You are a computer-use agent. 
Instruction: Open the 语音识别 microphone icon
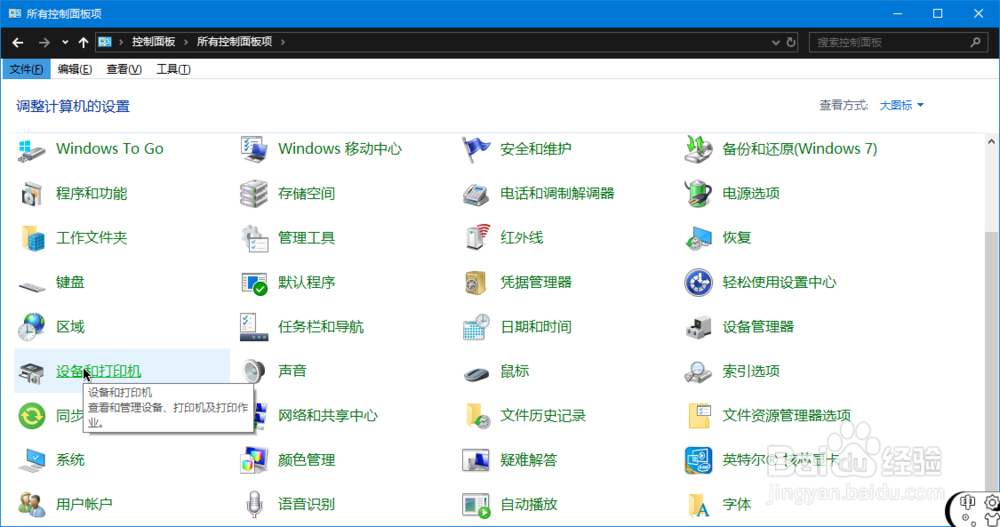pyautogui.click(x=254, y=505)
